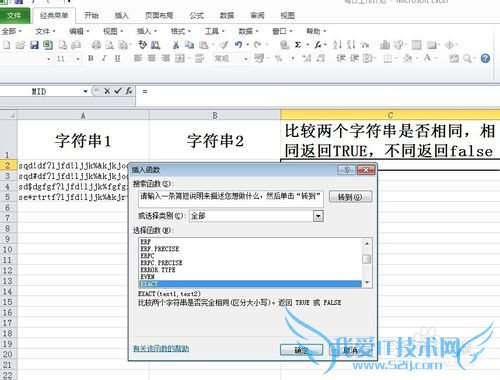Click the function search text field
The image size is (500, 380).
pyautogui.click(x=231, y=199)
